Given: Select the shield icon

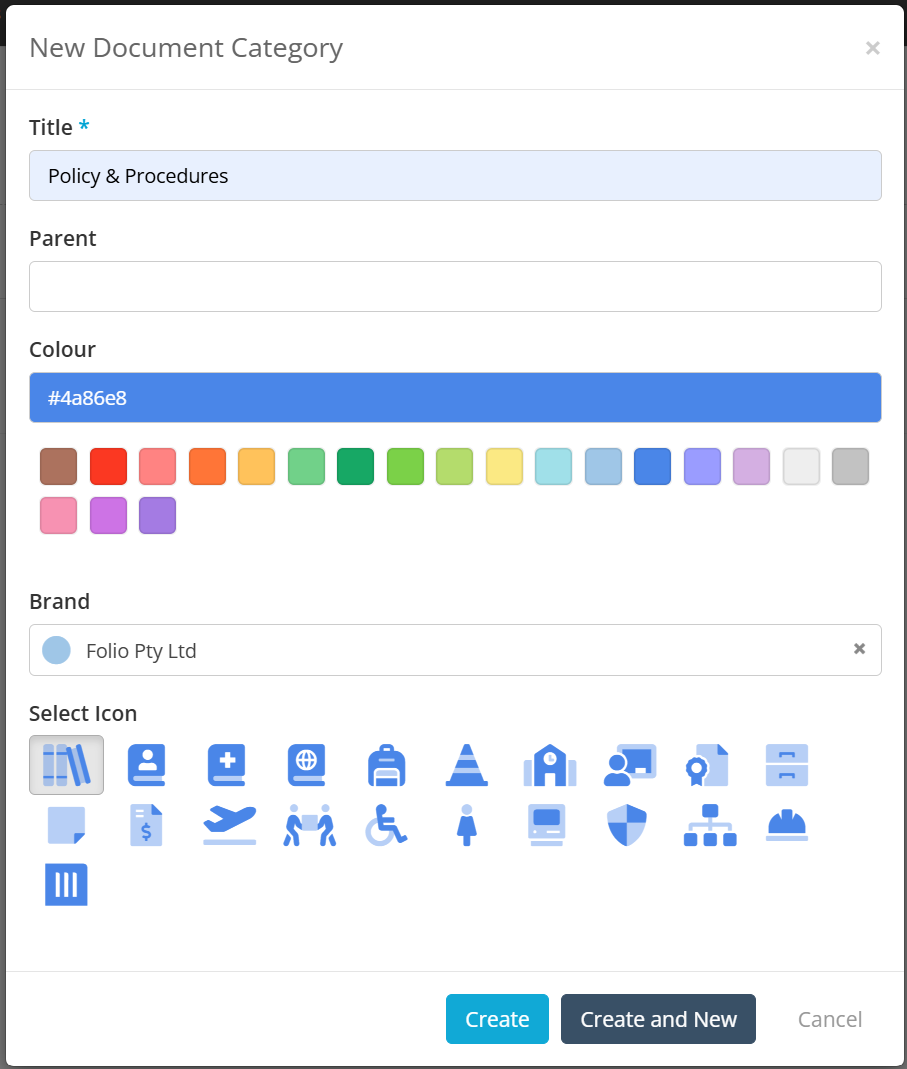Looking at the screenshot, I should coord(627,825).
